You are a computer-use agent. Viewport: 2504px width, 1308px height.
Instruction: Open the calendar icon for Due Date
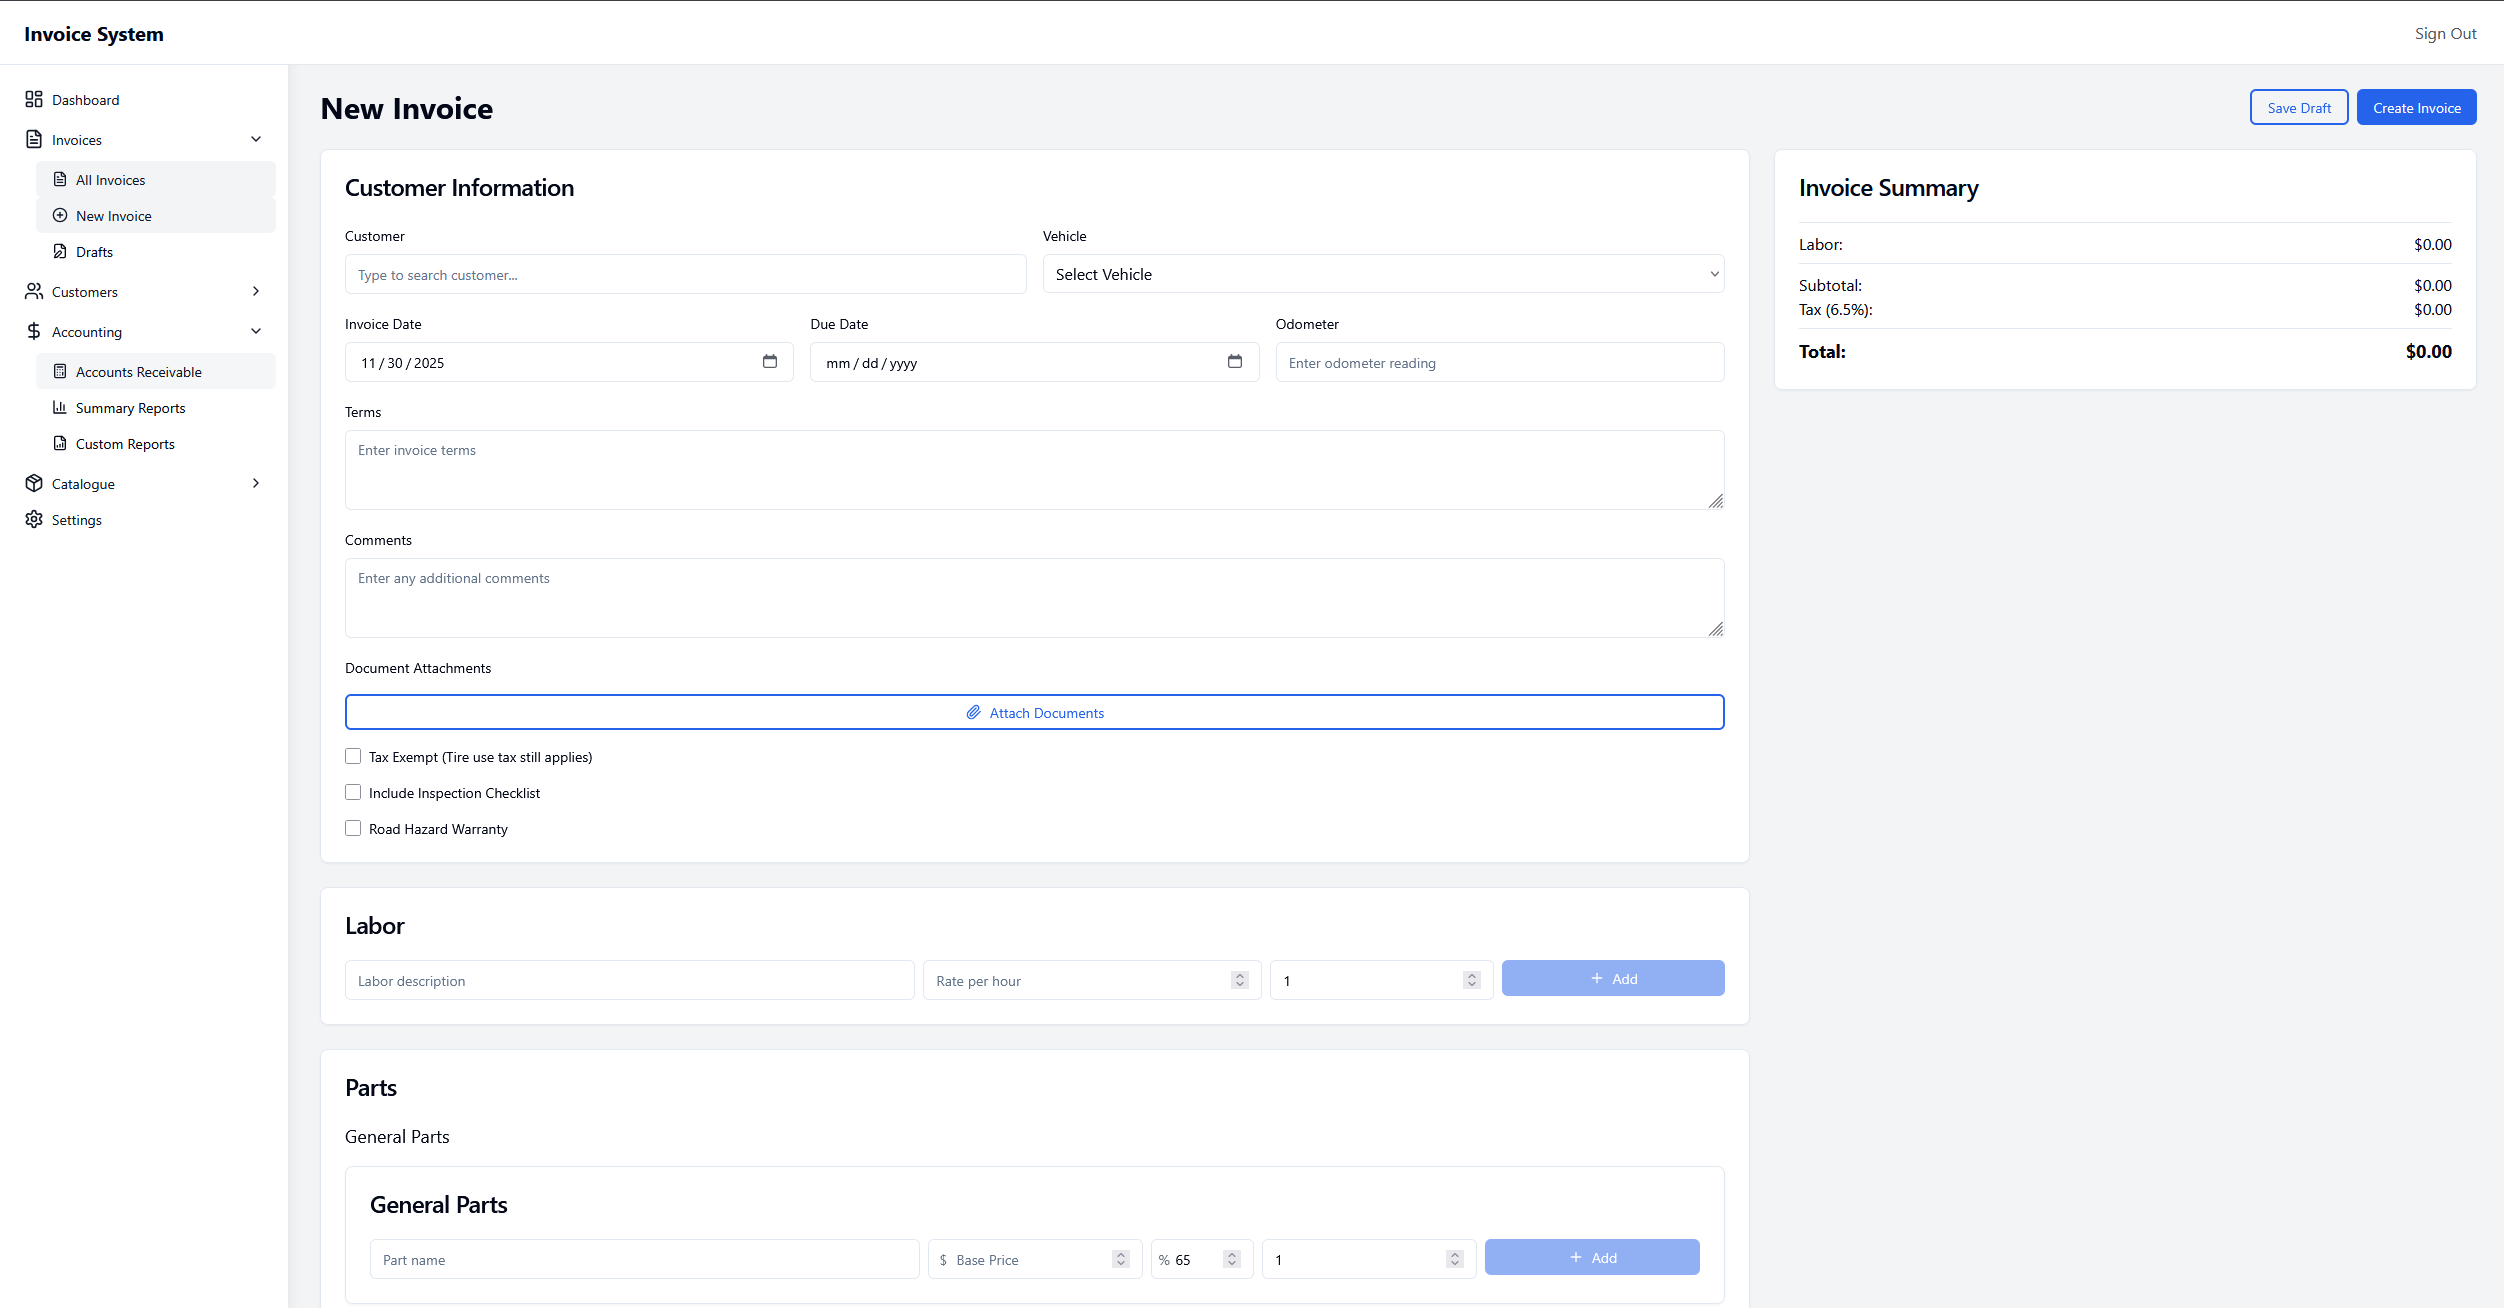pyautogui.click(x=1235, y=362)
